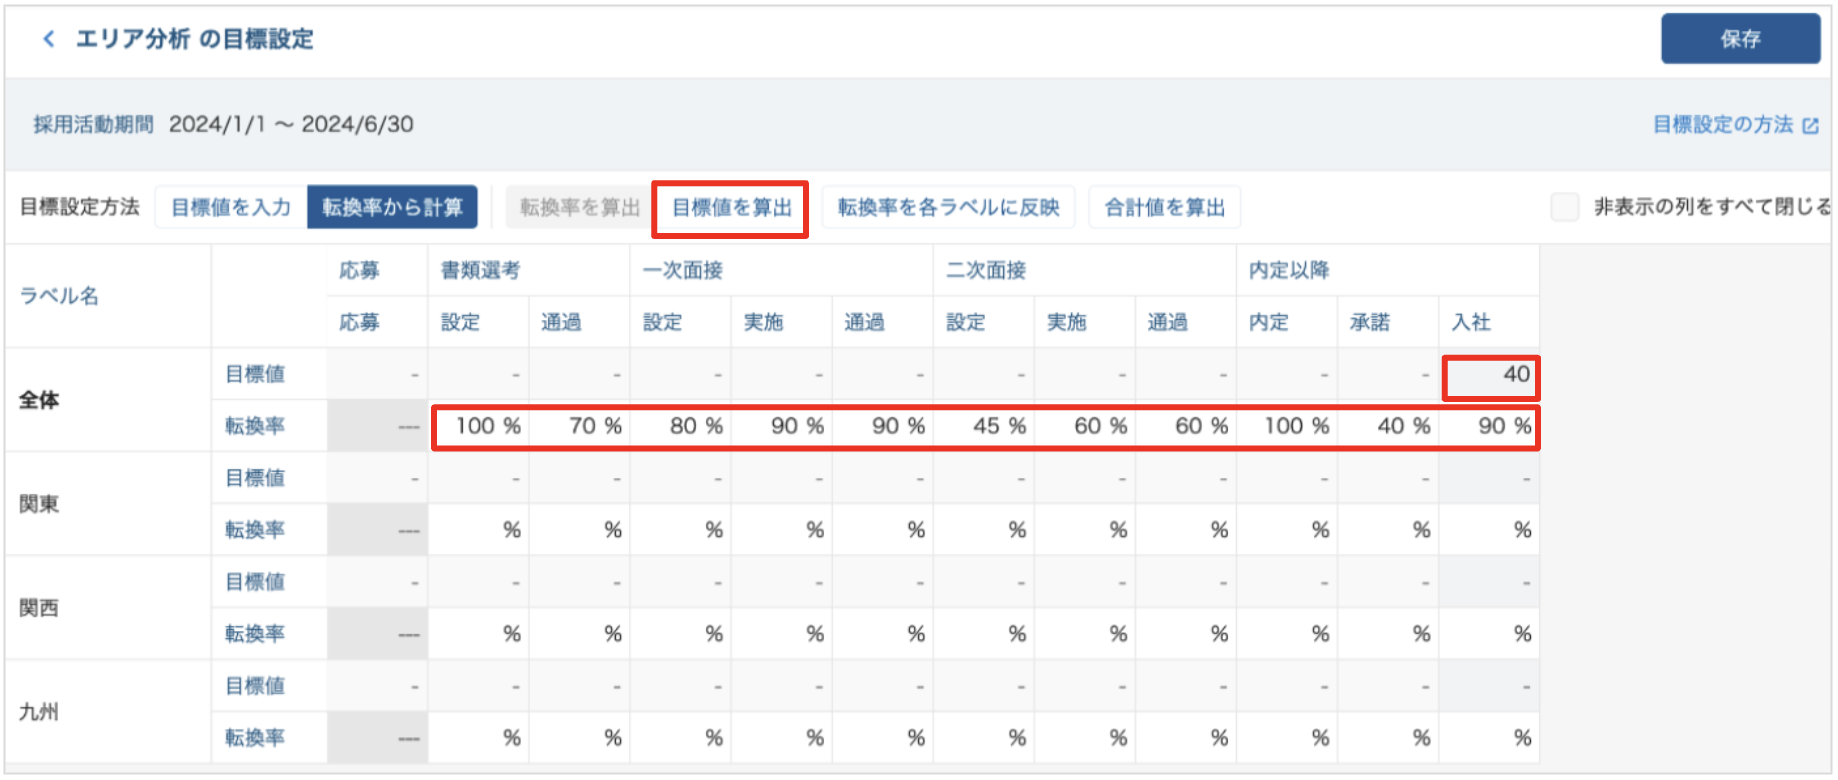The height and width of the screenshot is (780, 1838).
Task: Select the 転換率から計算 mode
Action: pyautogui.click(x=392, y=207)
